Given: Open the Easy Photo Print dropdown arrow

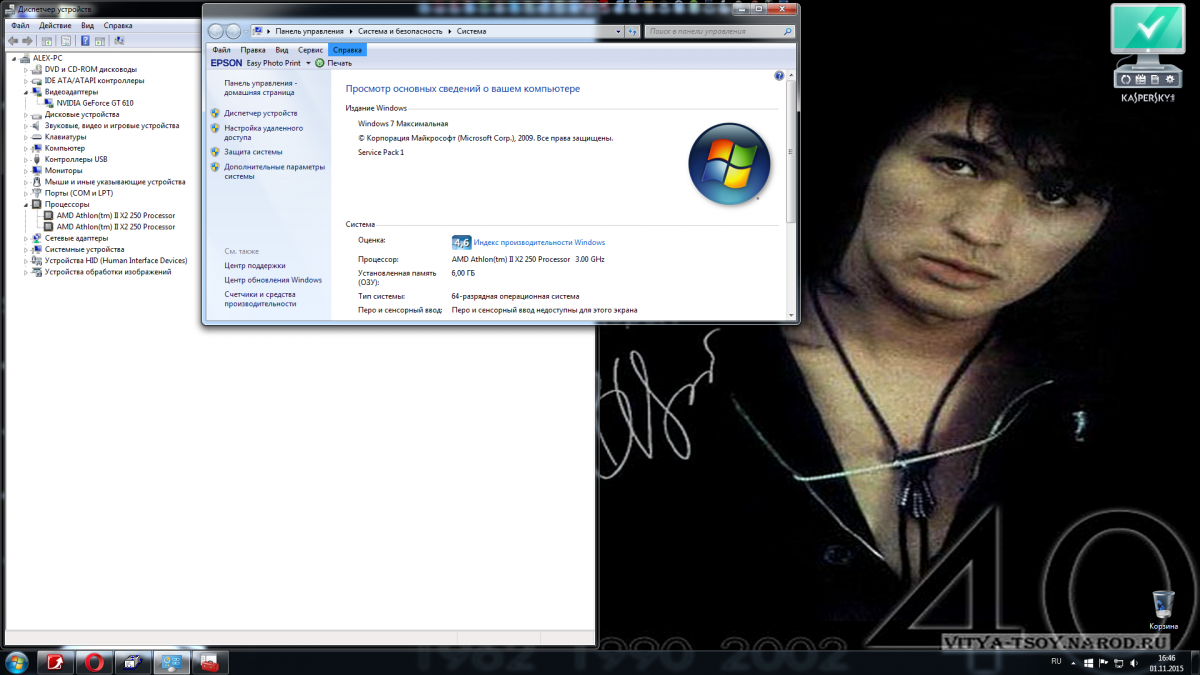Looking at the screenshot, I should coord(308,63).
